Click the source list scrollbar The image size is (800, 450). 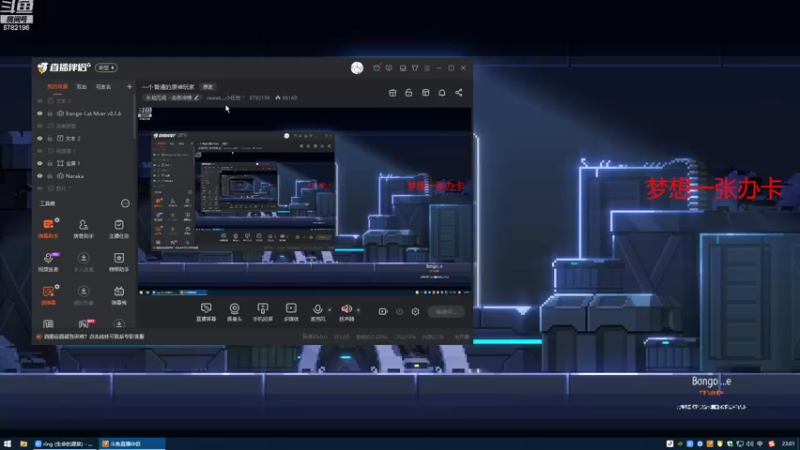pyautogui.click(x=135, y=117)
